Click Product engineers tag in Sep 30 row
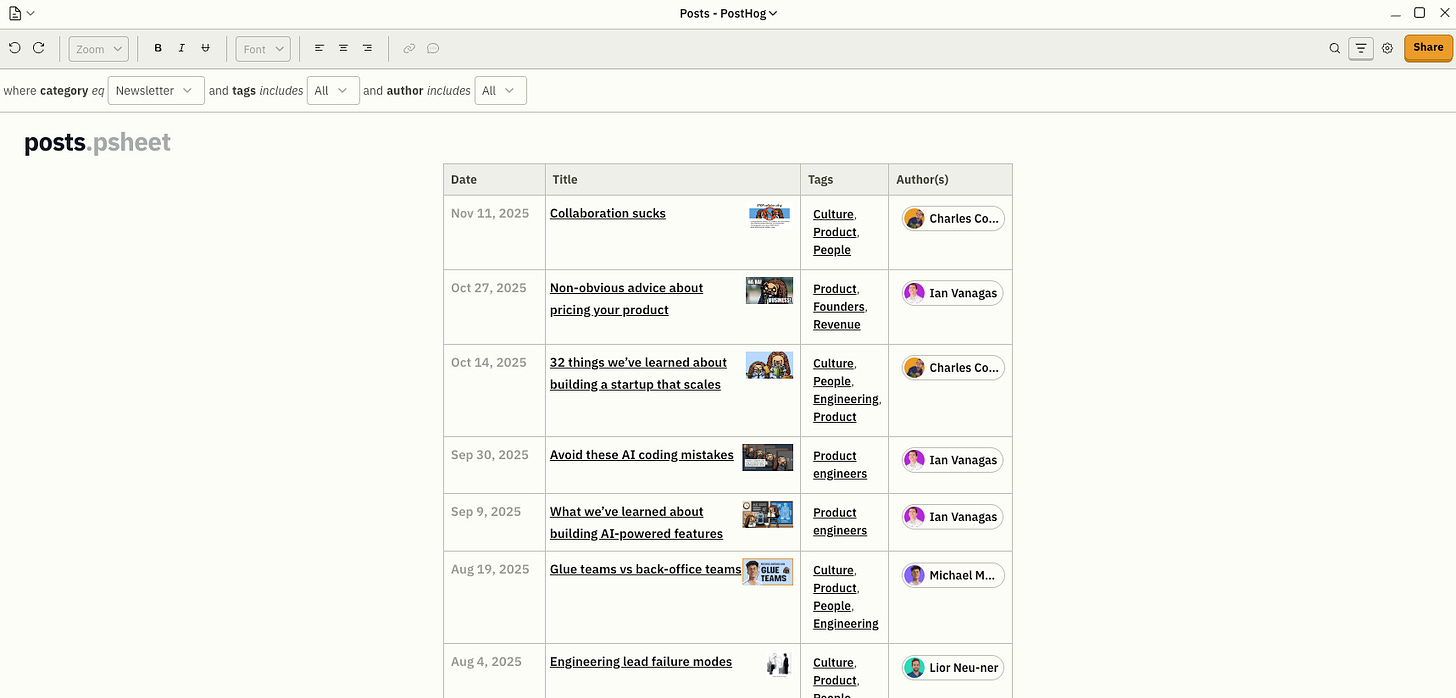The width and height of the screenshot is (1456, 698). tap(840, 465)
